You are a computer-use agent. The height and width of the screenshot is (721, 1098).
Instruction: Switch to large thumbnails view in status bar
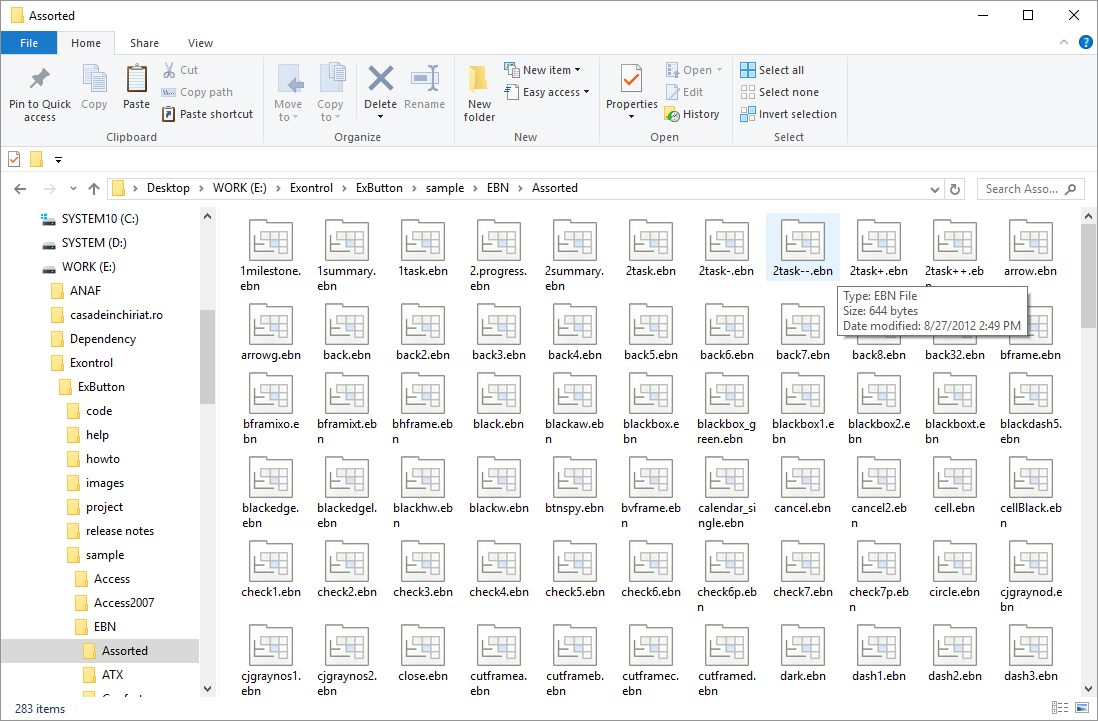[1082, 708]
